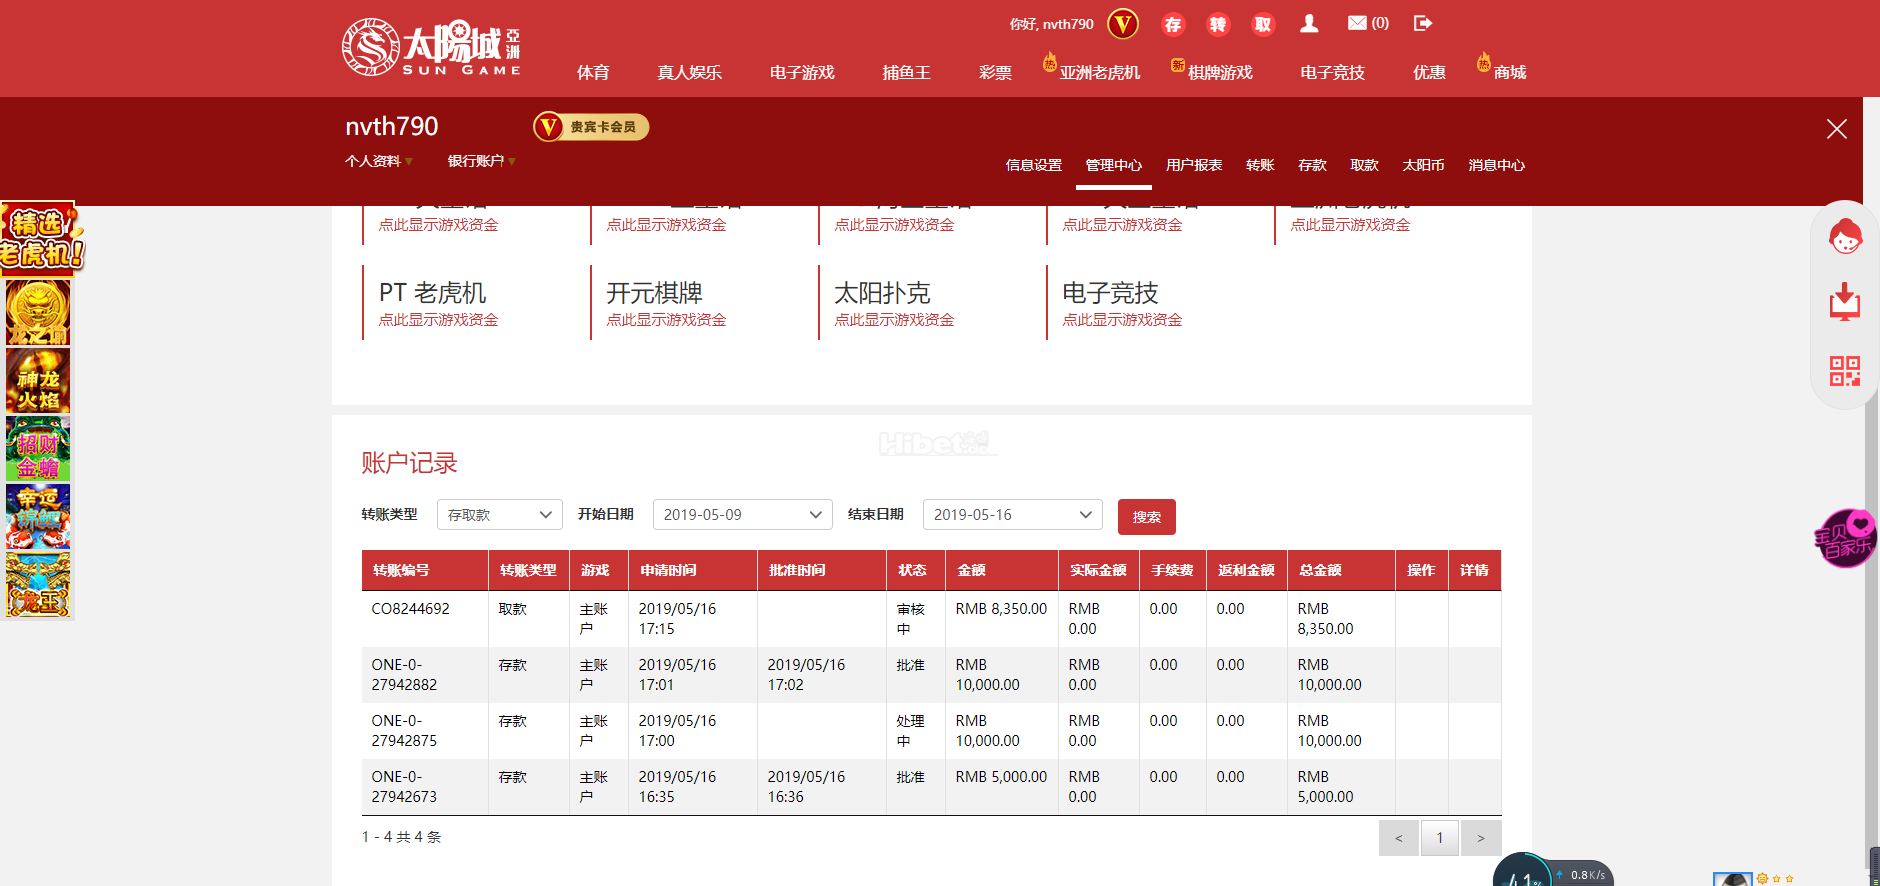Viewport: 1880px width, 886px height.
Task: Switch to the 用户报表 tab
Action: [x=1193, y=165]
